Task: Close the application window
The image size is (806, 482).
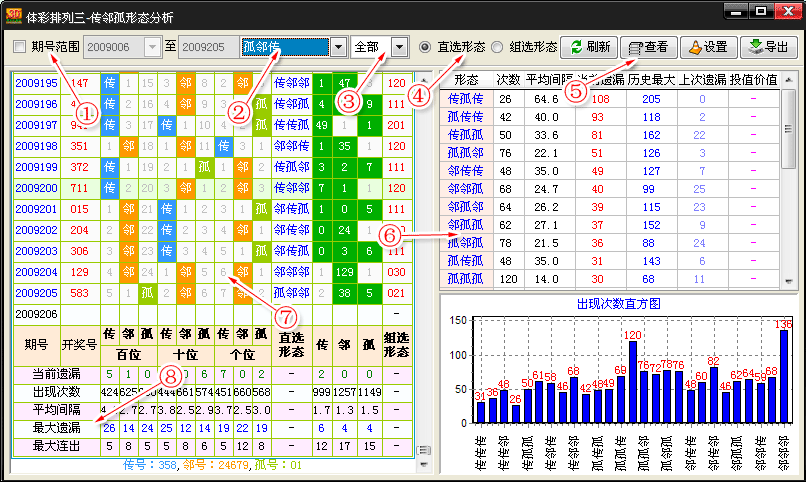Action: pyautogui.click(x=788, y=11)
